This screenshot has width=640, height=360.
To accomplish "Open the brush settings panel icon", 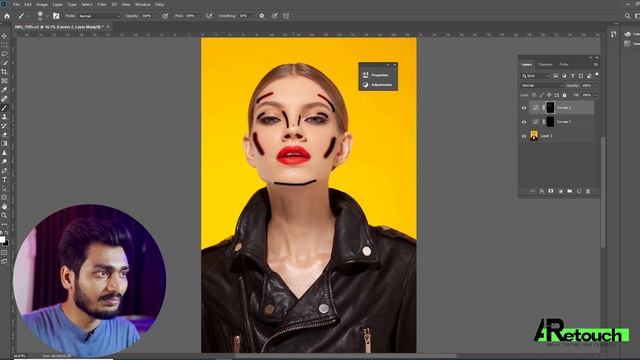I will [x=56, y=16].
